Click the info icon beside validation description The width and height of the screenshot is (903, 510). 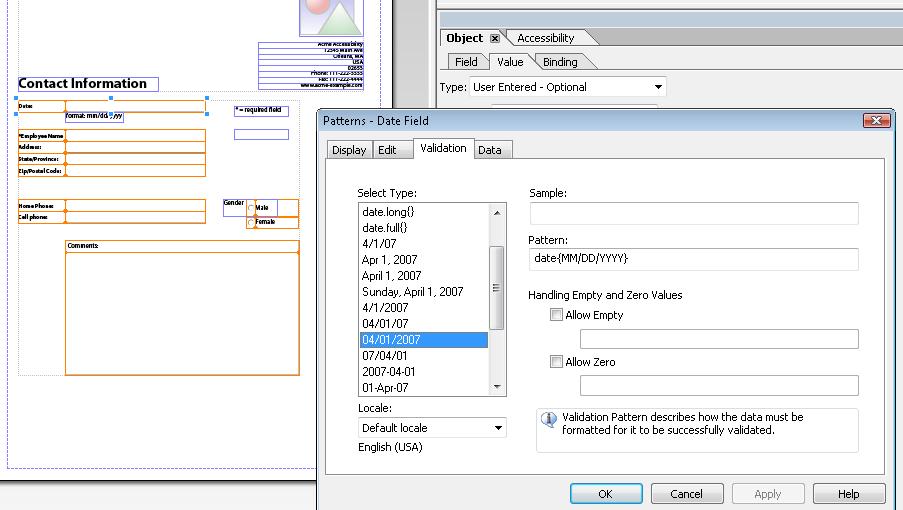pos(548,420)
